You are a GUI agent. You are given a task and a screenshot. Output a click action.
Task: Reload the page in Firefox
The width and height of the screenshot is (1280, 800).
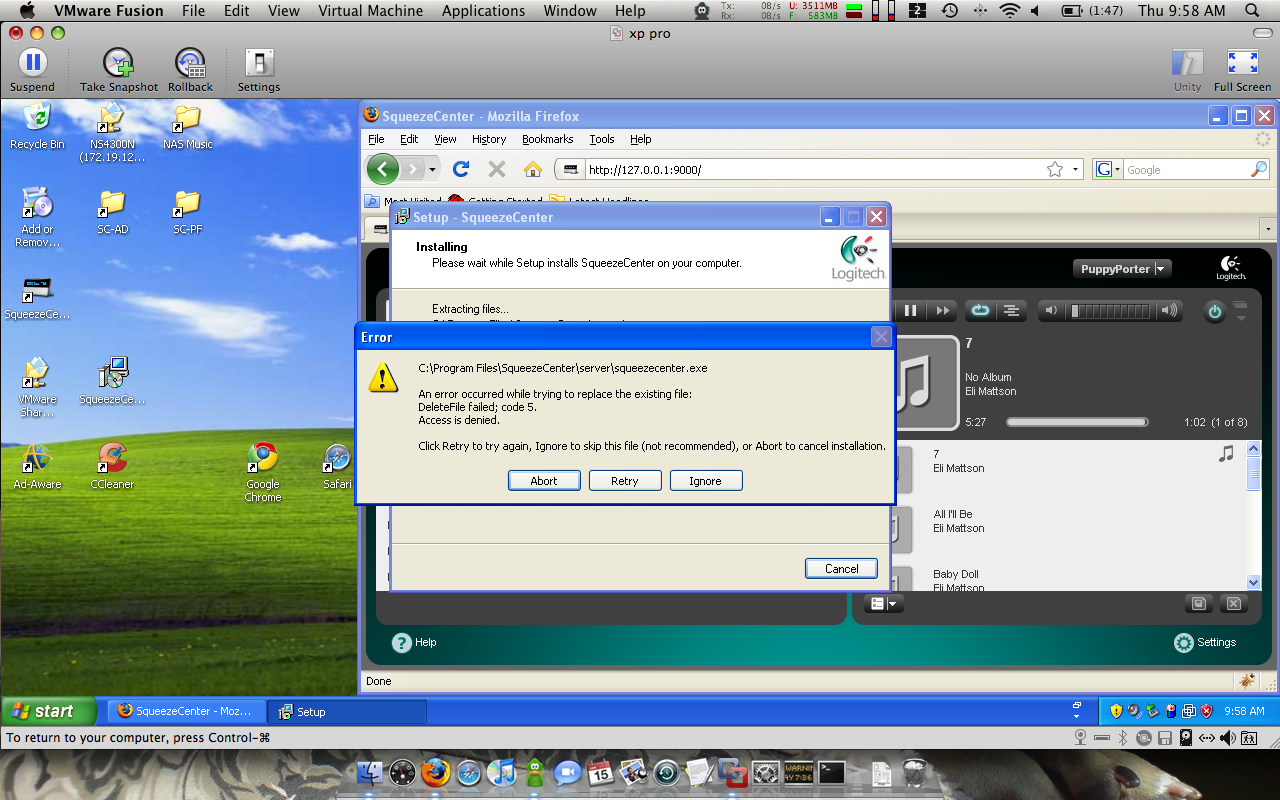click(x=461, y=169)
